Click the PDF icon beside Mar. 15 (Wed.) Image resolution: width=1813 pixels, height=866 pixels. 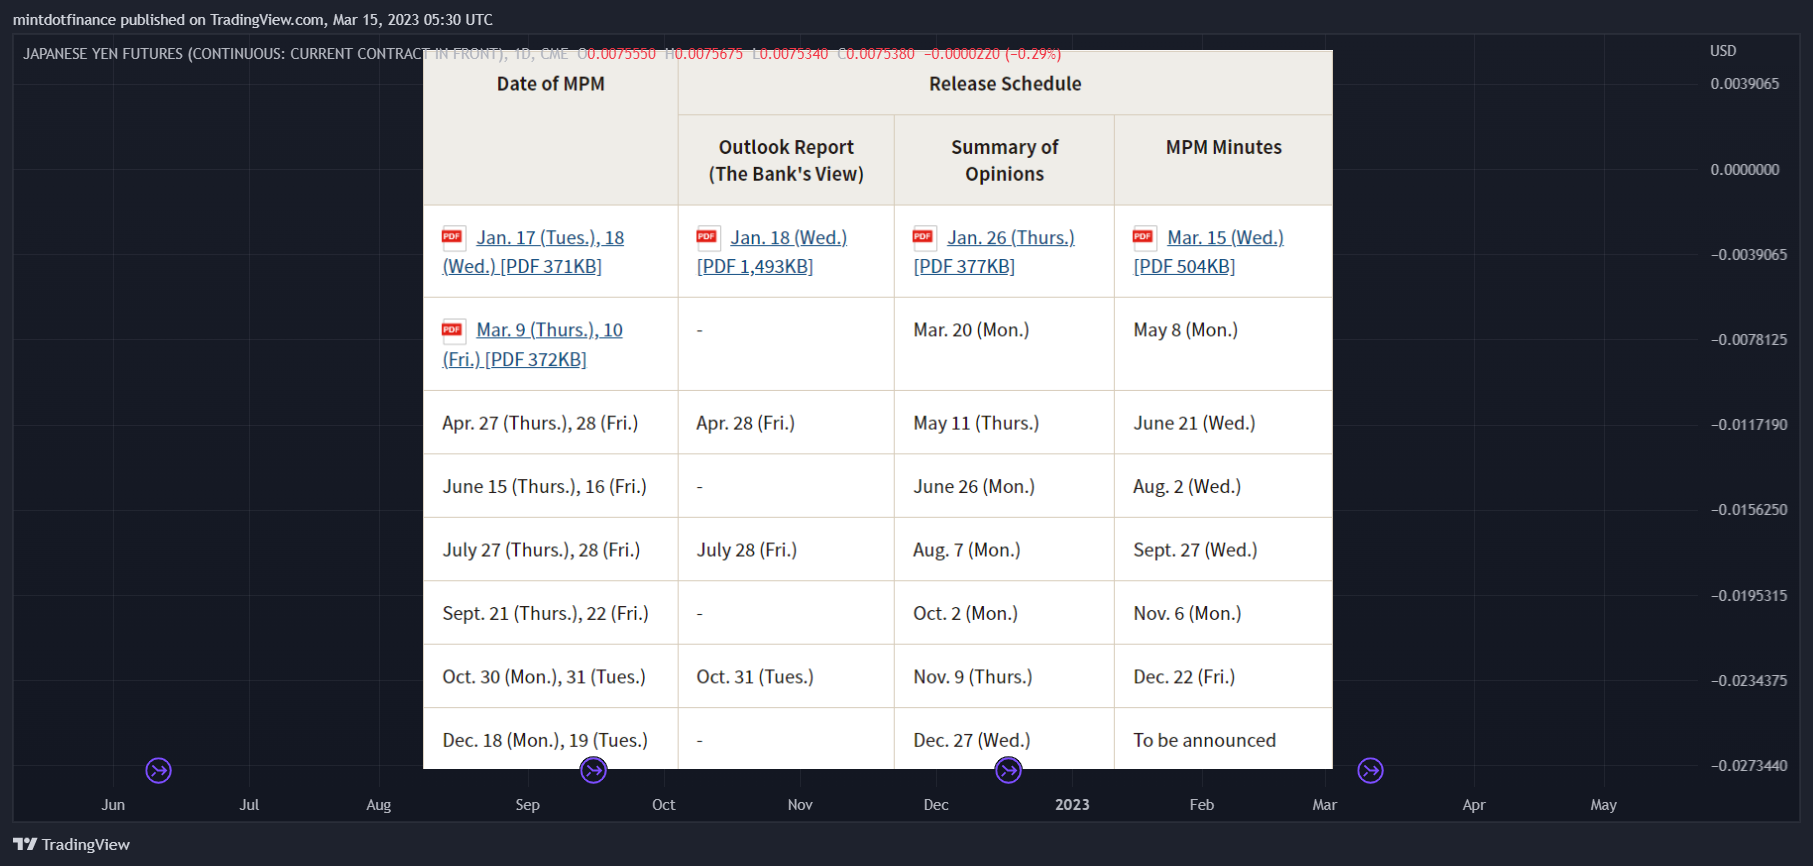(1143, 237)
